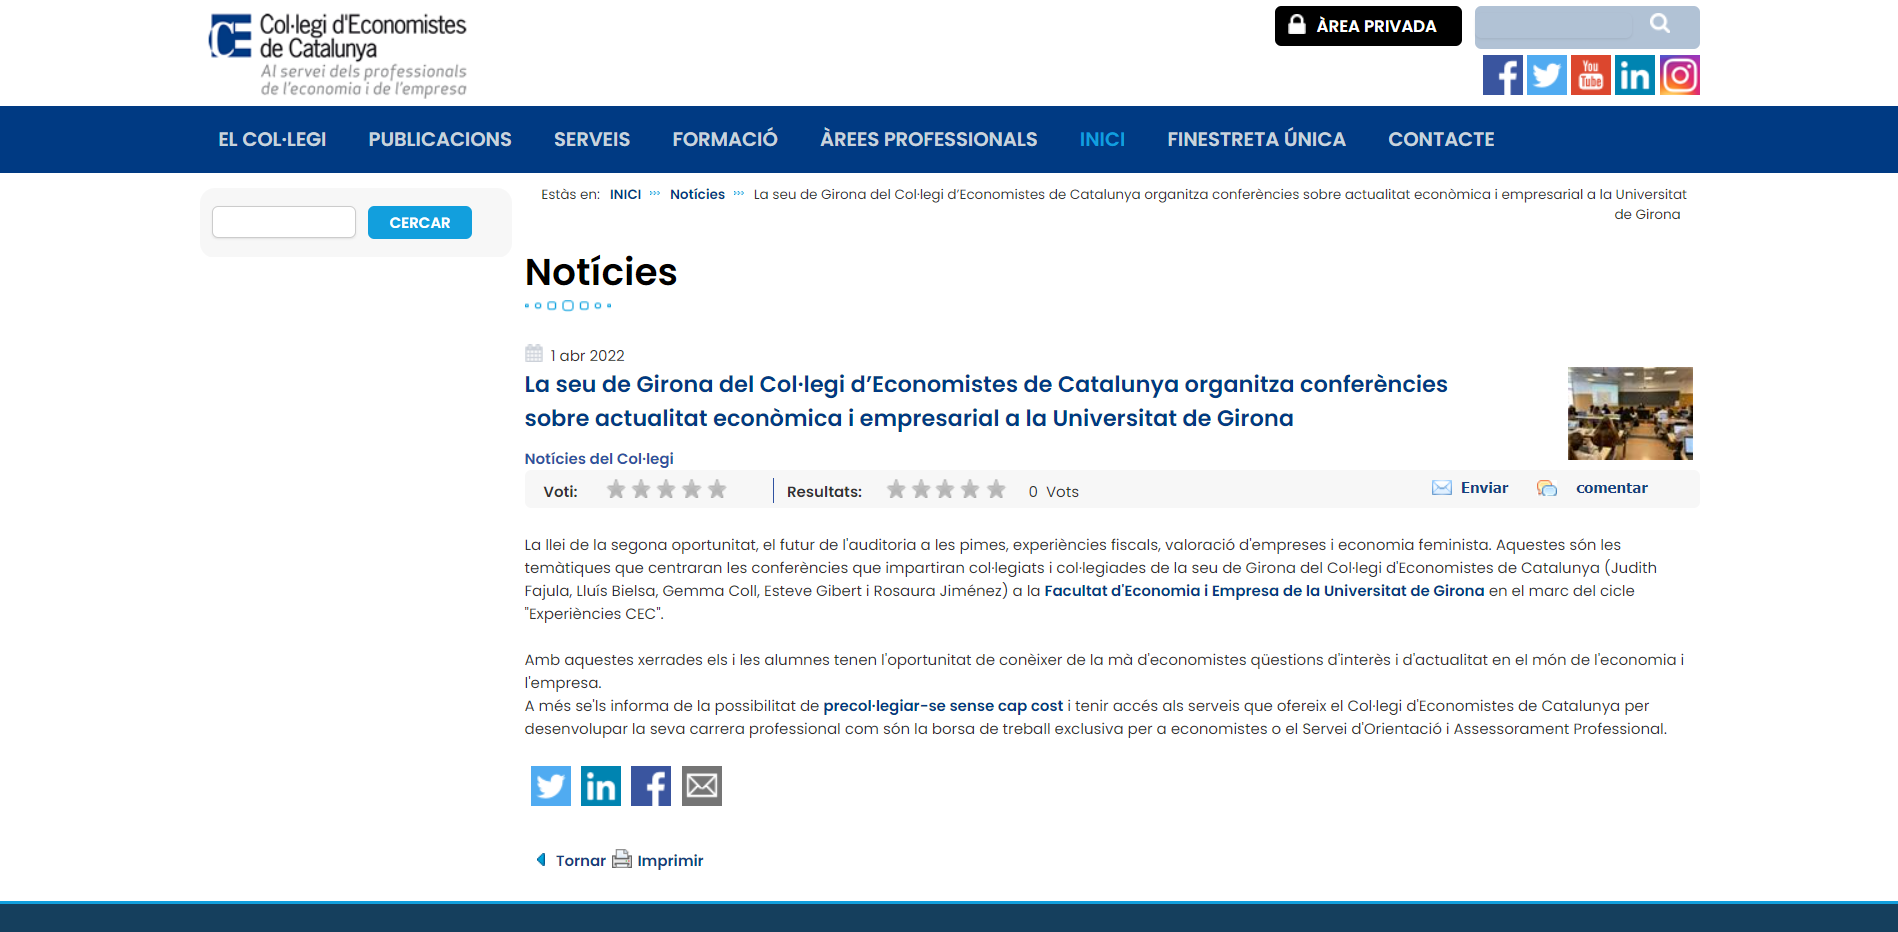Open the Àrees Professionals menu
Viewport: 1898px width, 932px height.
point(928,139)
